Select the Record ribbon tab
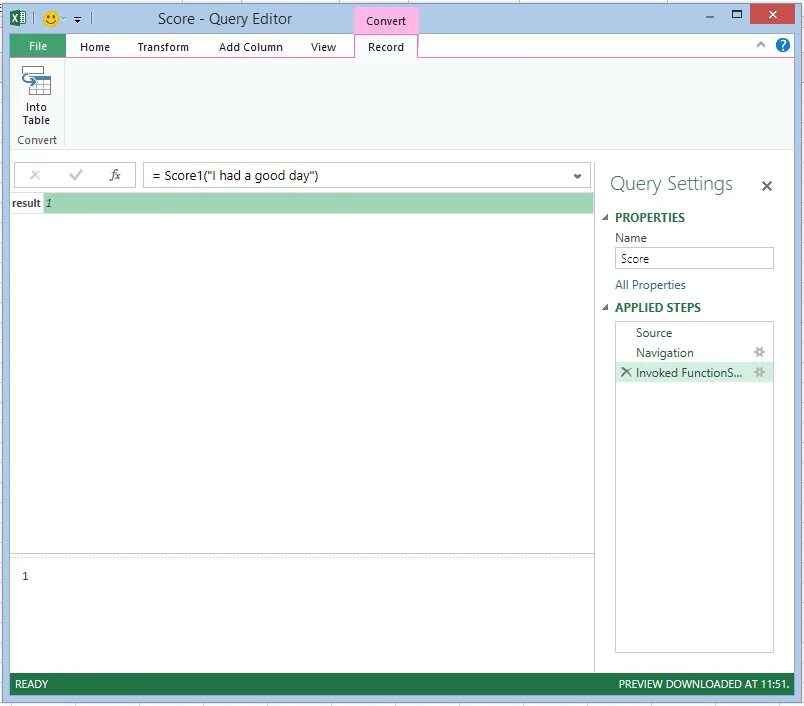This screenshot has height=706, width=804. [386, 47]
